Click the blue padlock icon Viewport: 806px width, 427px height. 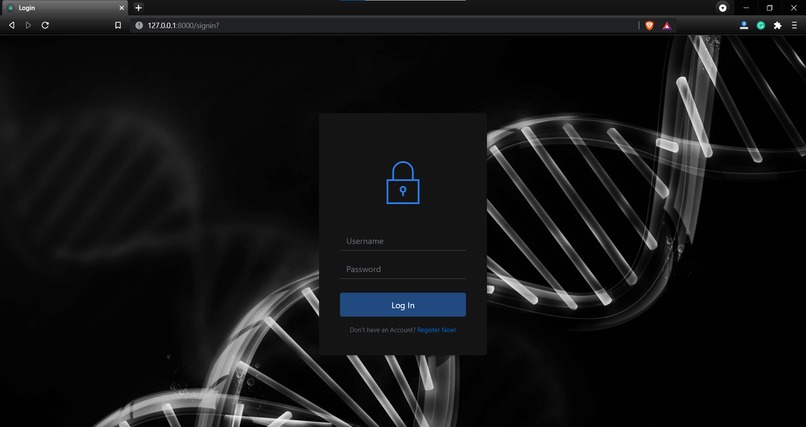pyautogui.click(x=403, y=183)
